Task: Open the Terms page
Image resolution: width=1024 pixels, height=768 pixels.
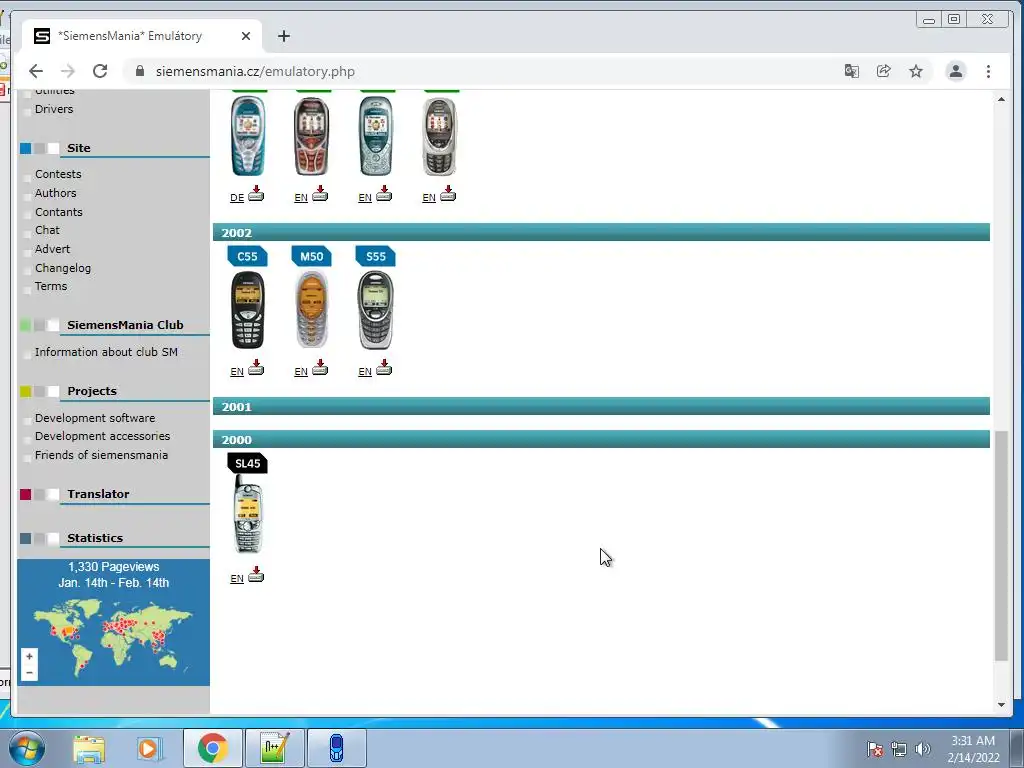Action: tap(51, 287)
